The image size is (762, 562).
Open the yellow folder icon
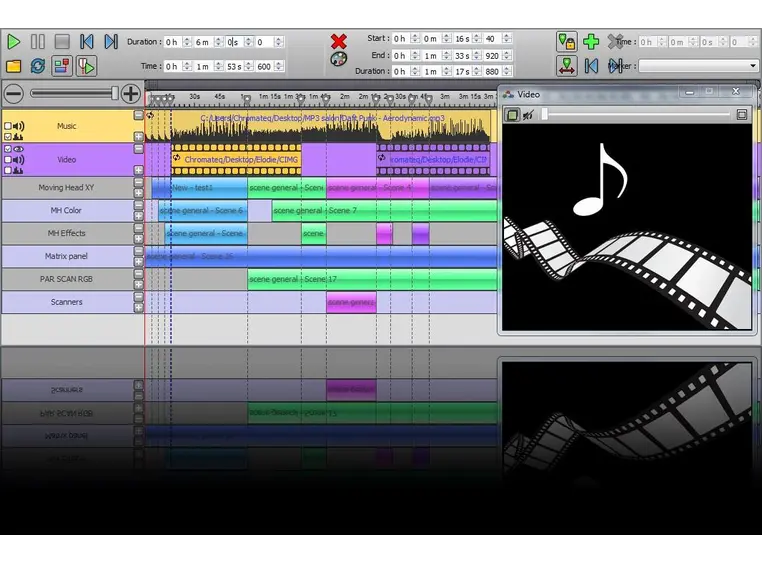pos(13,66)
